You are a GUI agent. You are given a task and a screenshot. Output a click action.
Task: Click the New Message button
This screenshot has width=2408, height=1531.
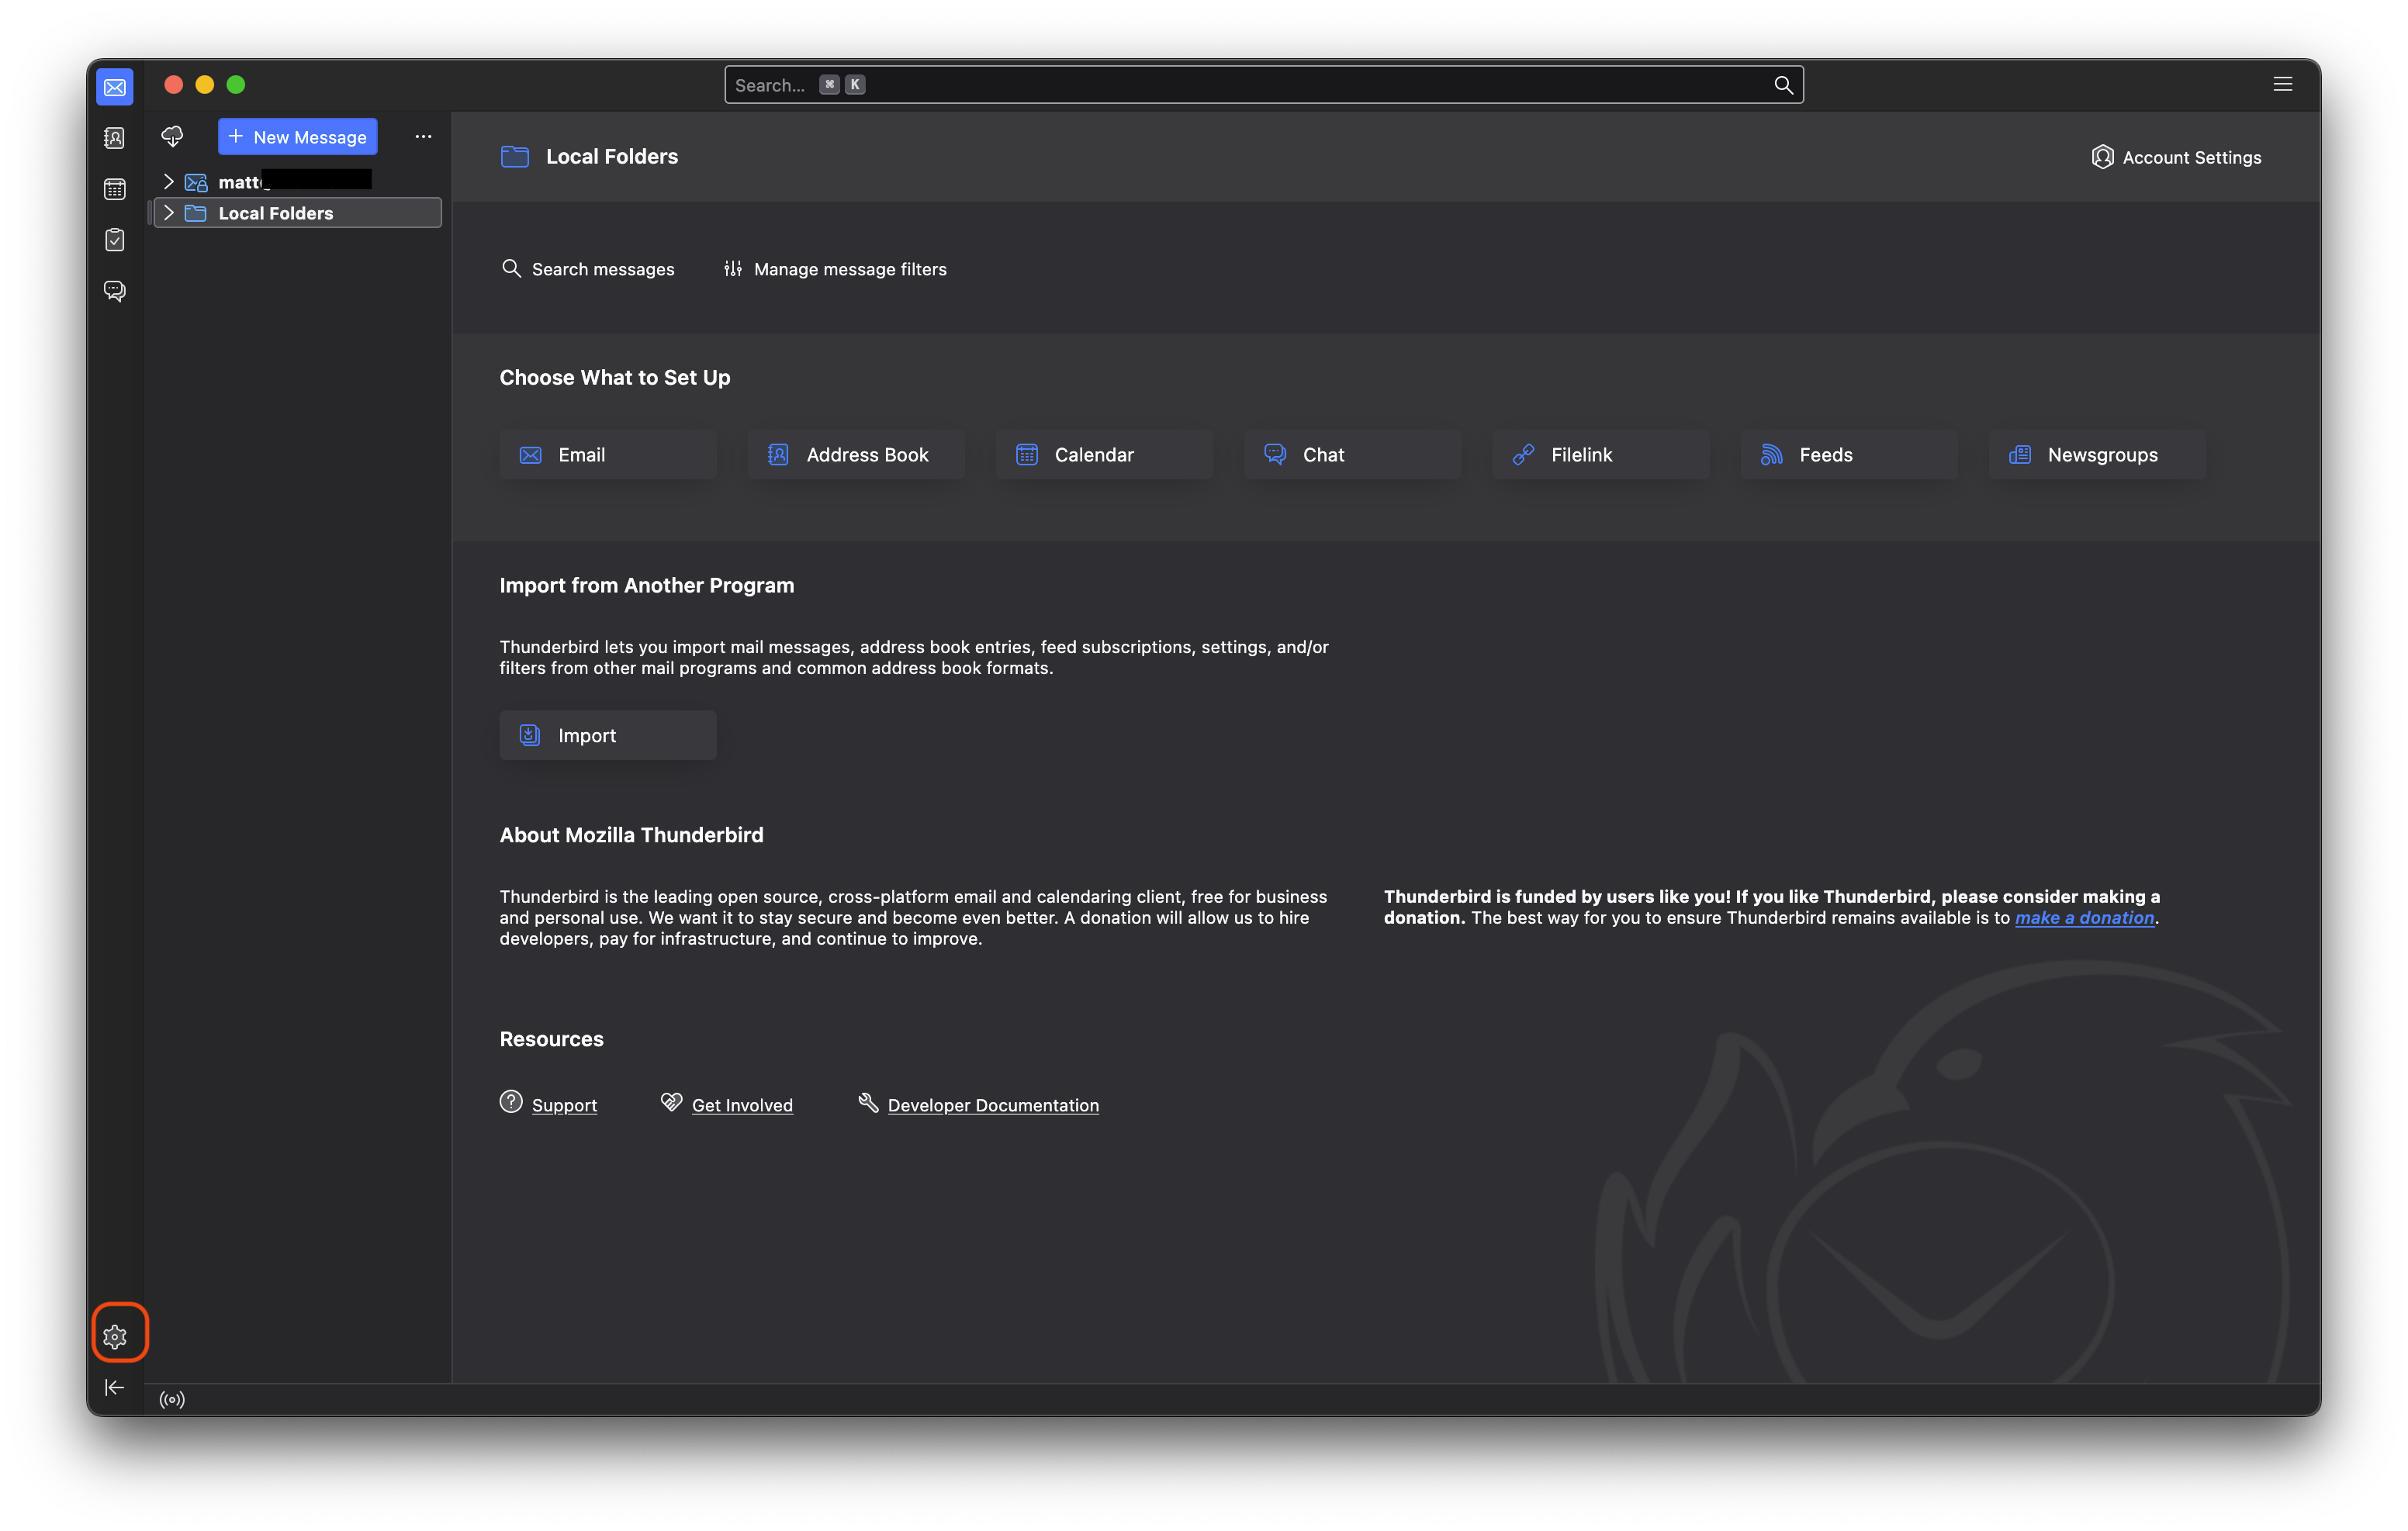point(298,137)
